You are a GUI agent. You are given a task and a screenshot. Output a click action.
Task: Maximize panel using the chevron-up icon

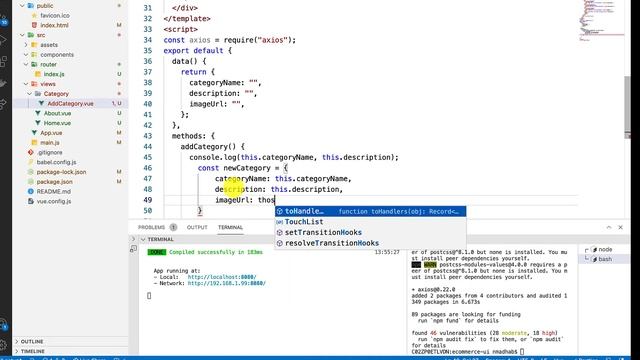tap(609, 227)
